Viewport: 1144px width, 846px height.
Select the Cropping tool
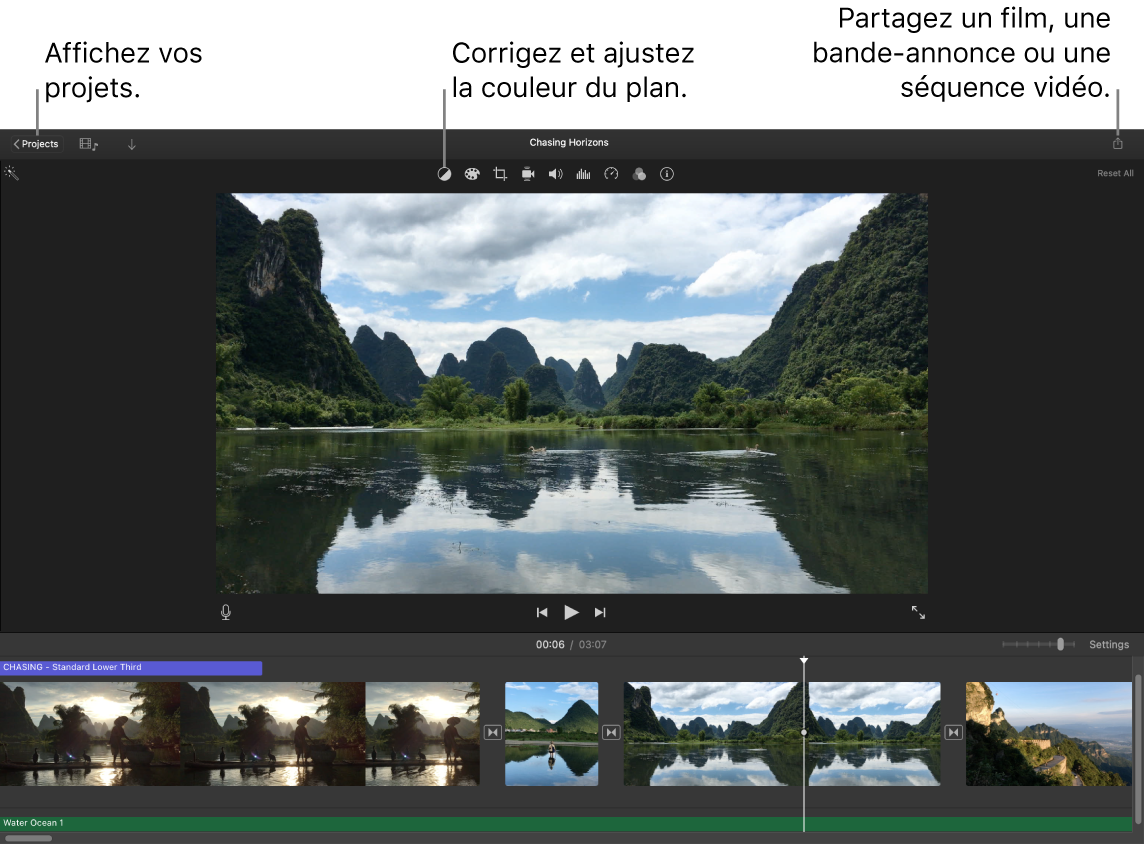(500, 174)
